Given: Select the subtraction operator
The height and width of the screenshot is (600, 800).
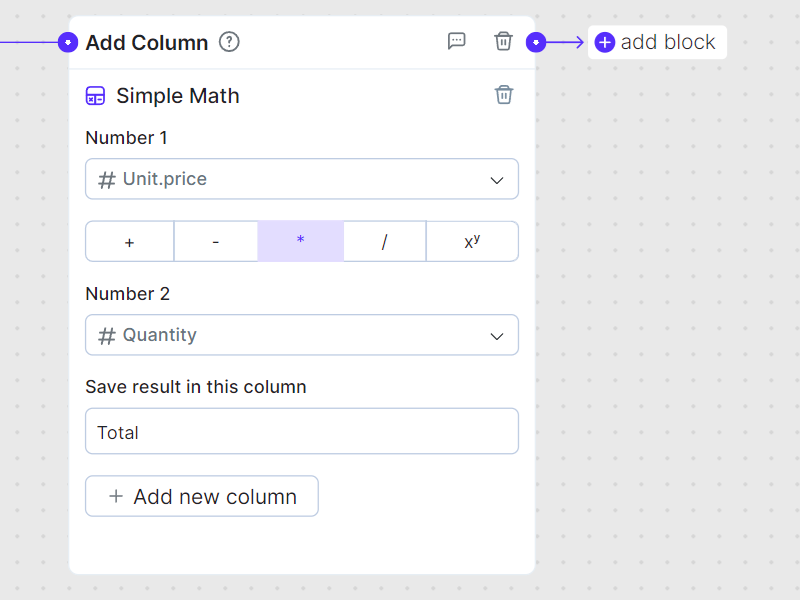Looking at the screenshot, I should pos(215,241).
